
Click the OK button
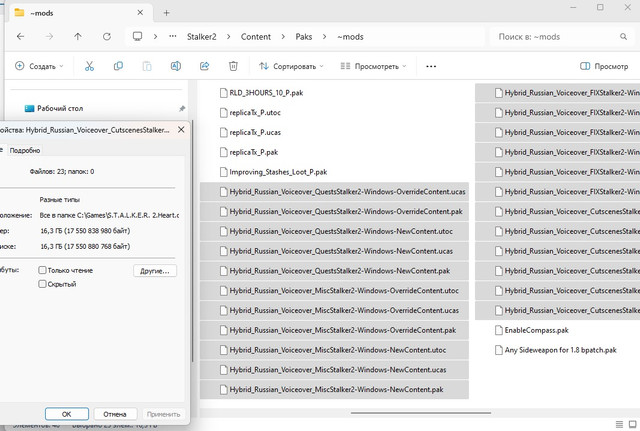point(67,414)
